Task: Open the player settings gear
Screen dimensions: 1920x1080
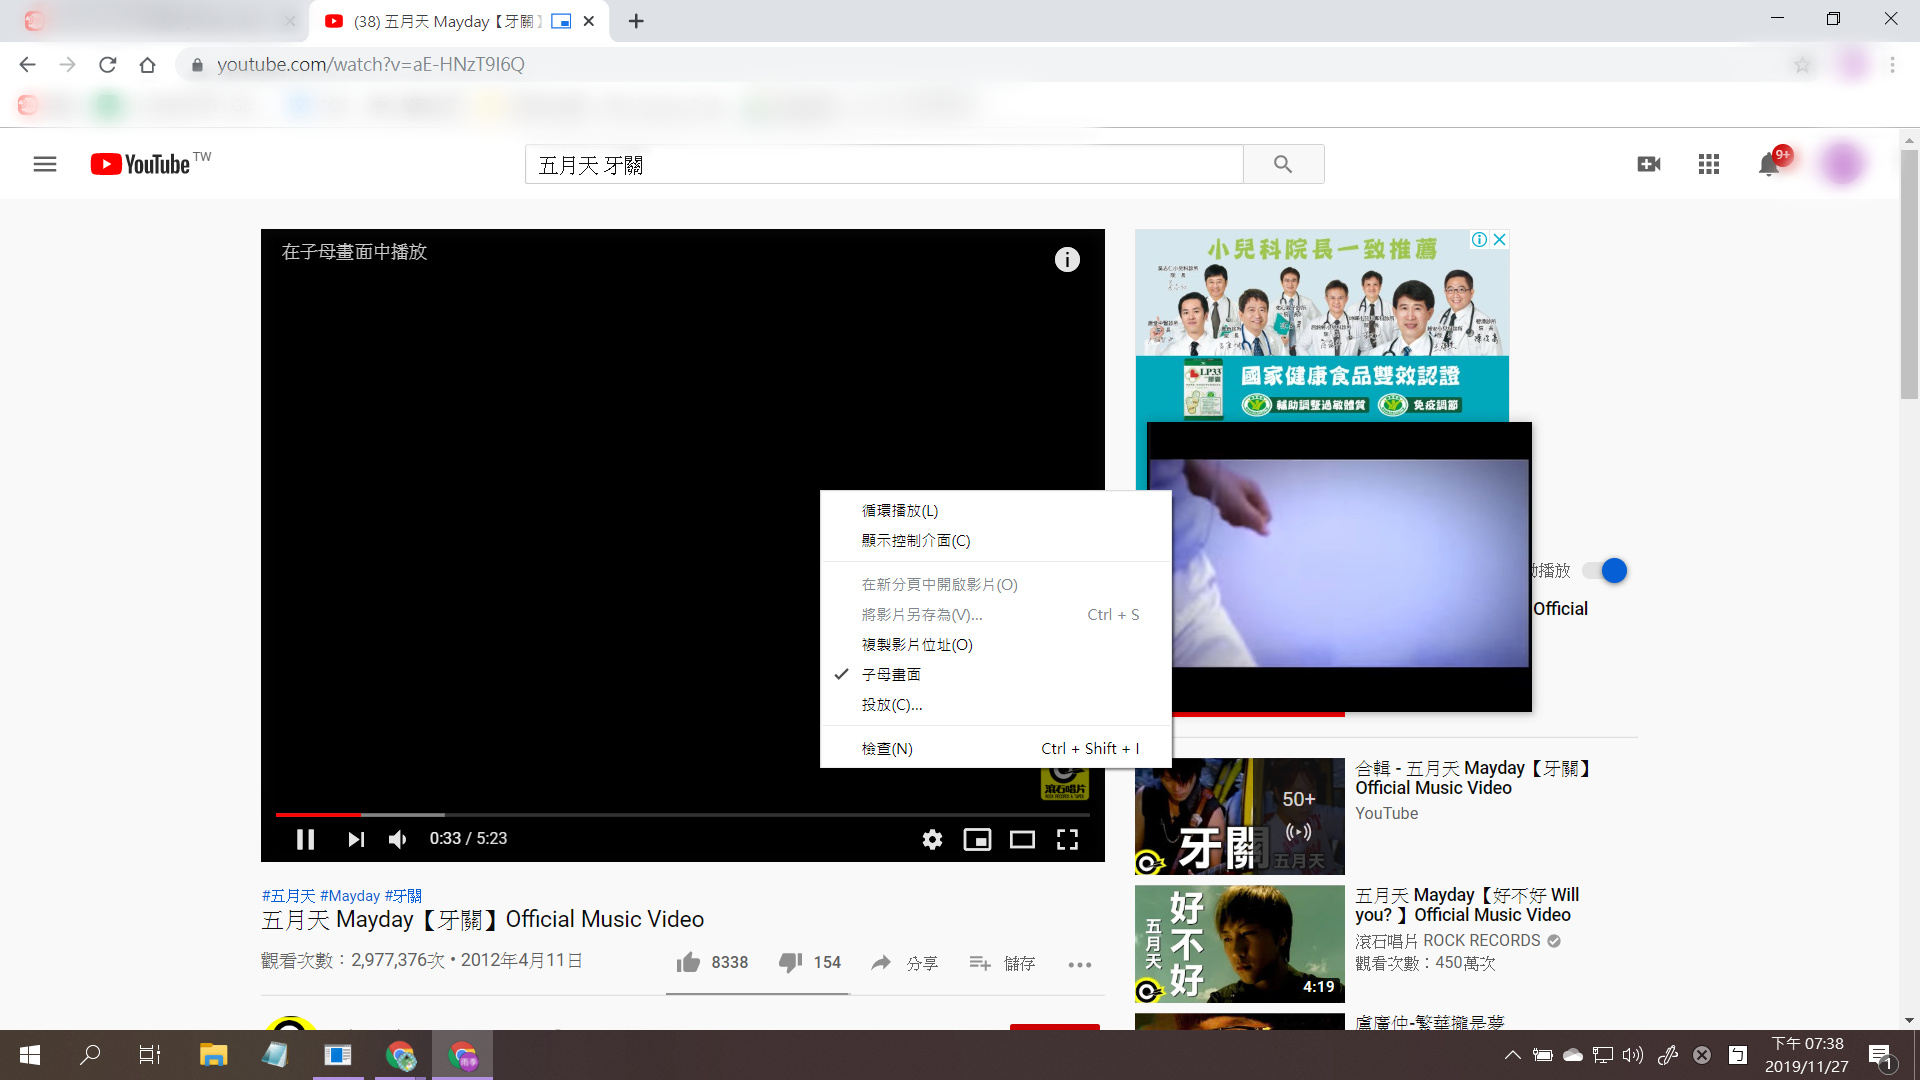Action: coord(932,839)
